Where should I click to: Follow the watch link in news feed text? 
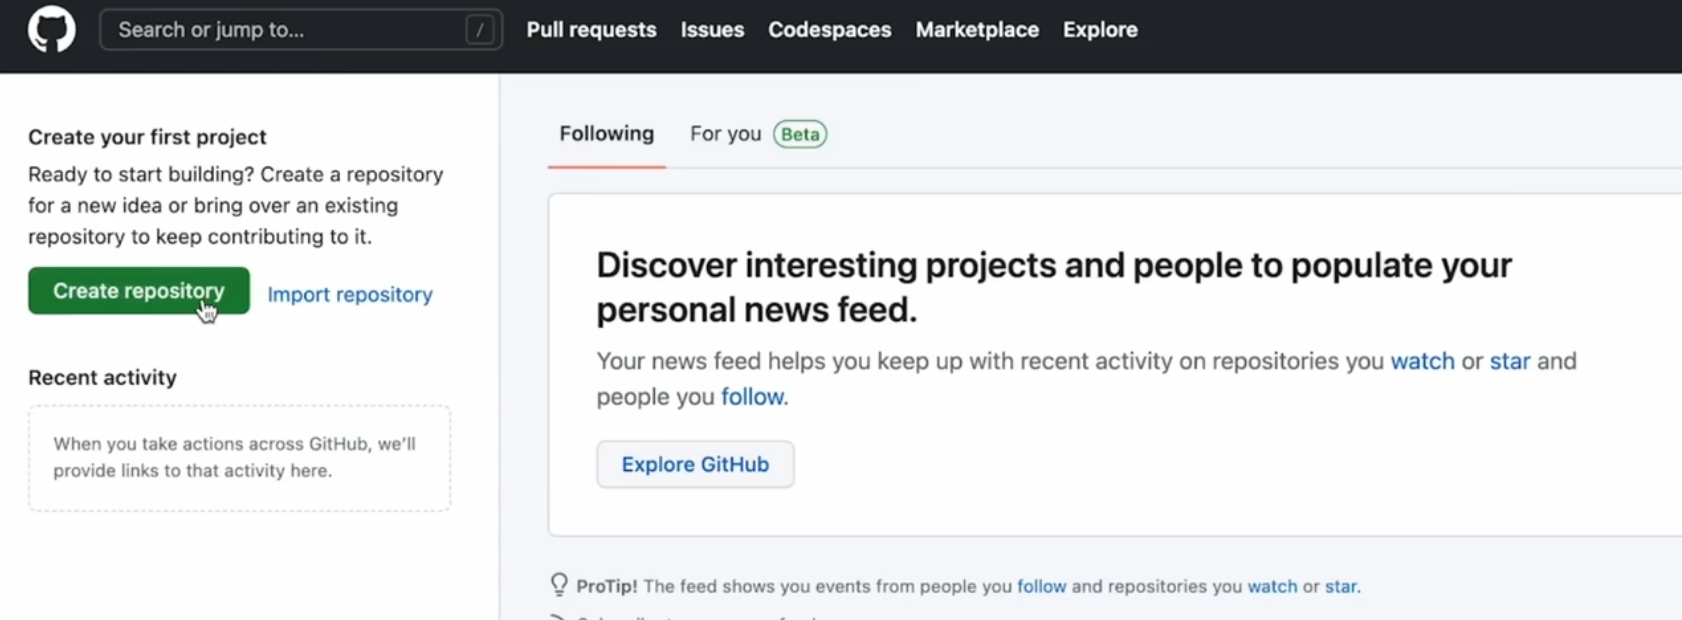click(1422, 361)
